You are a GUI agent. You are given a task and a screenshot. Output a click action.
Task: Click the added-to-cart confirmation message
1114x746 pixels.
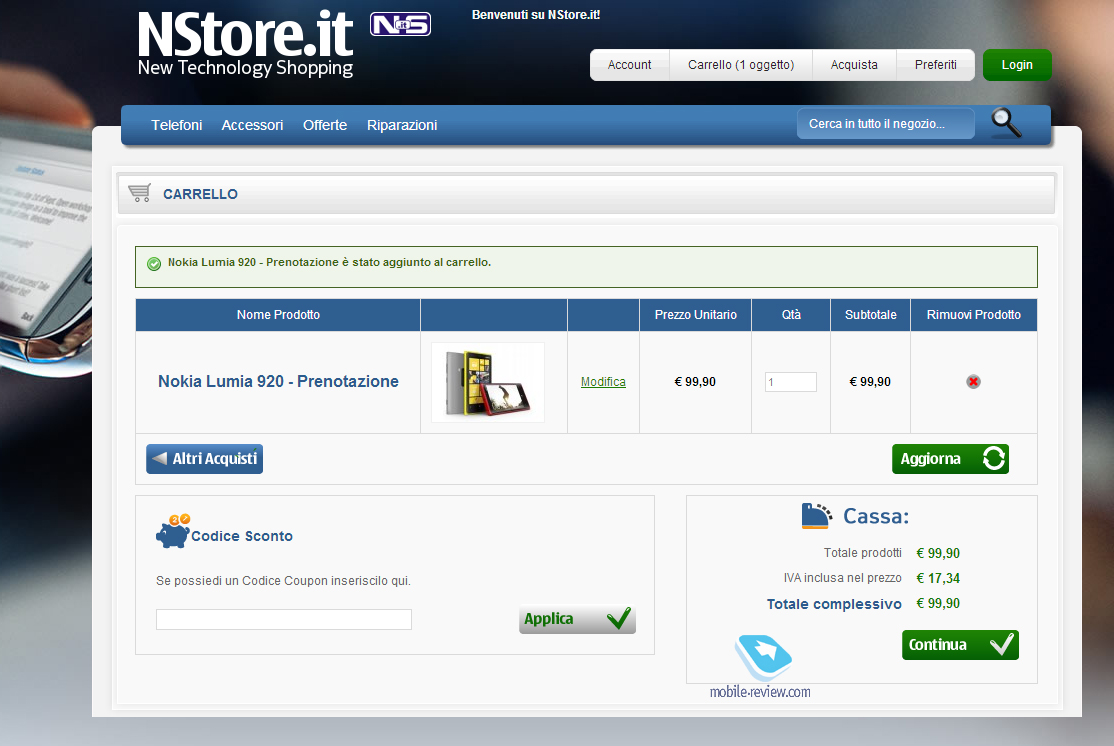click(329, 262)
